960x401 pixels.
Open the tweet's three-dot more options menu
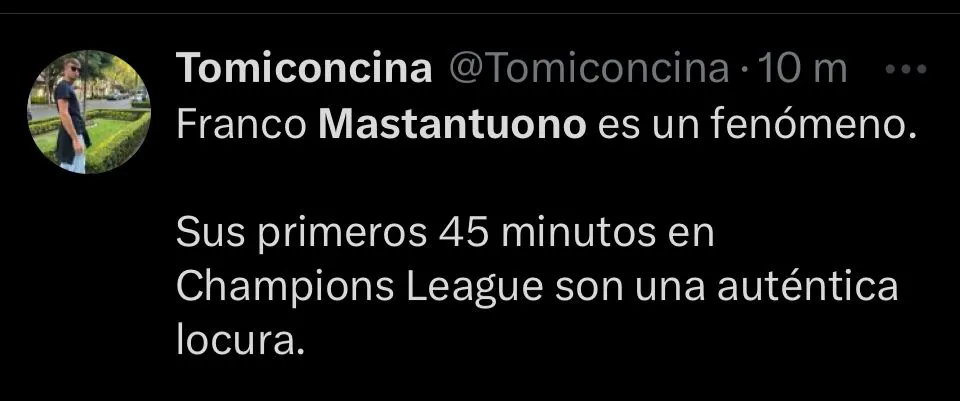907,69
